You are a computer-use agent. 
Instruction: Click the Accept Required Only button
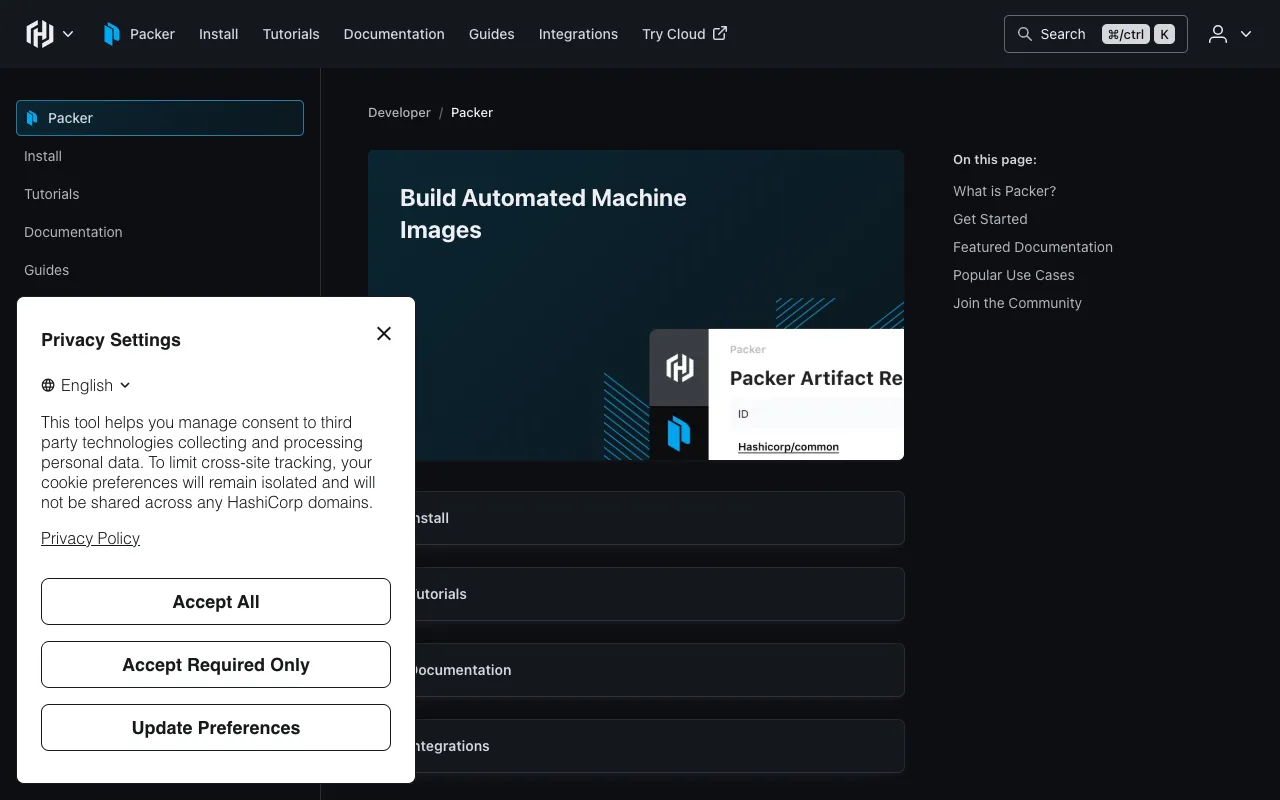215,664
